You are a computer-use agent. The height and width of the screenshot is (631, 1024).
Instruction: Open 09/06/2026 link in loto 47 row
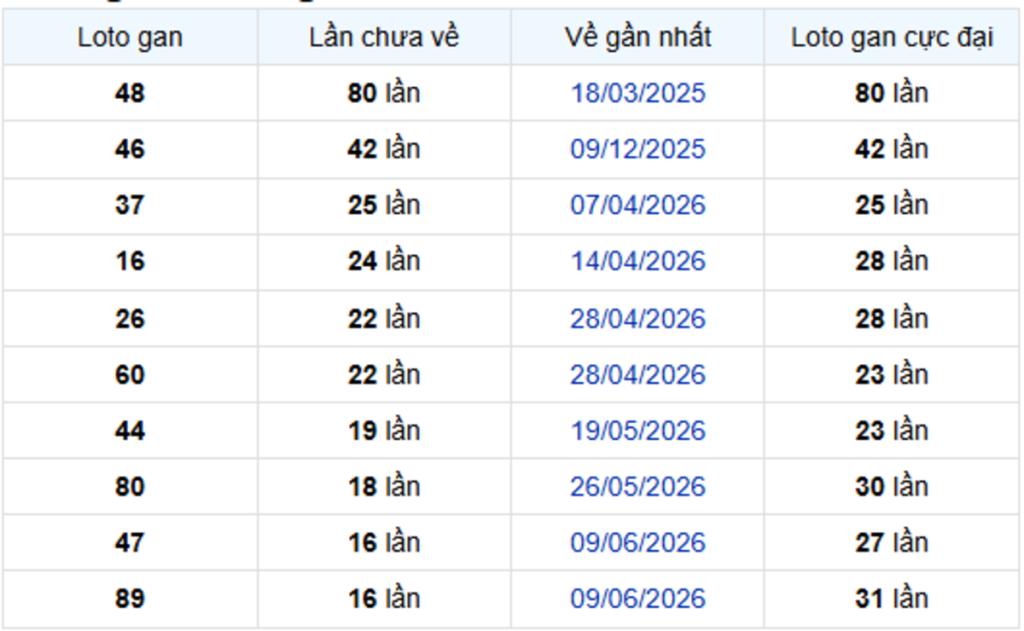637,543
